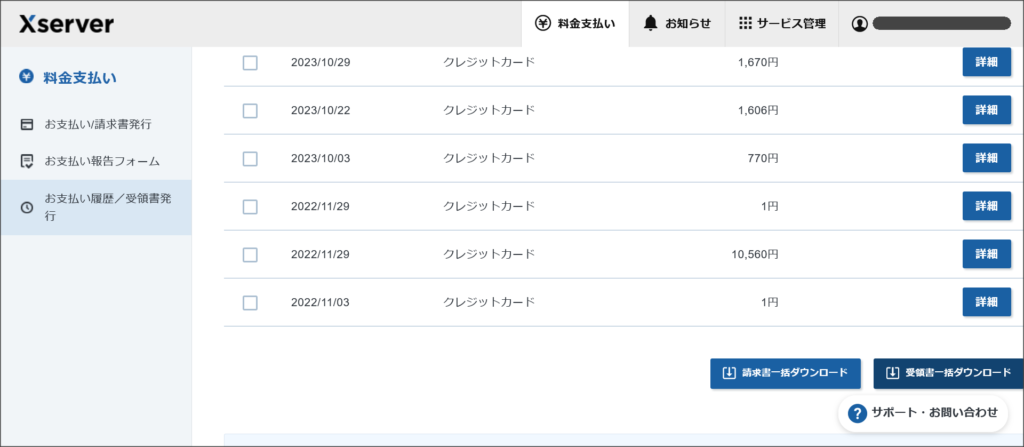Open the サービス管理 top tab
The height and width of the screenshot is (447, 1024).
[782, 24]
